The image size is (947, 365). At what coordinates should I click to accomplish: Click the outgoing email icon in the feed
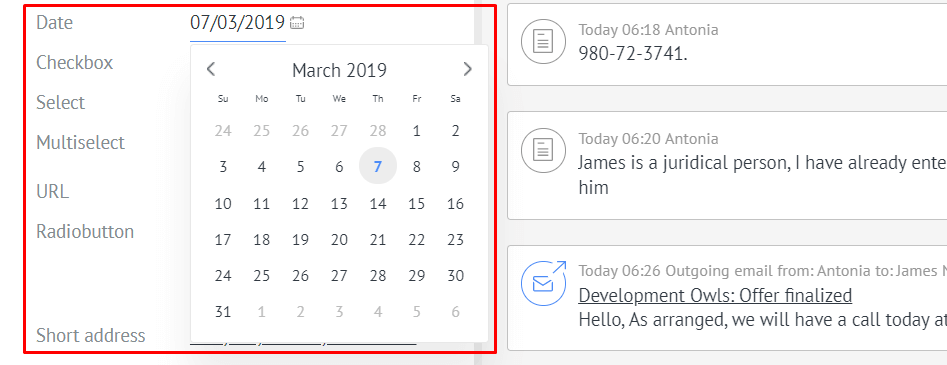(543, 283)
